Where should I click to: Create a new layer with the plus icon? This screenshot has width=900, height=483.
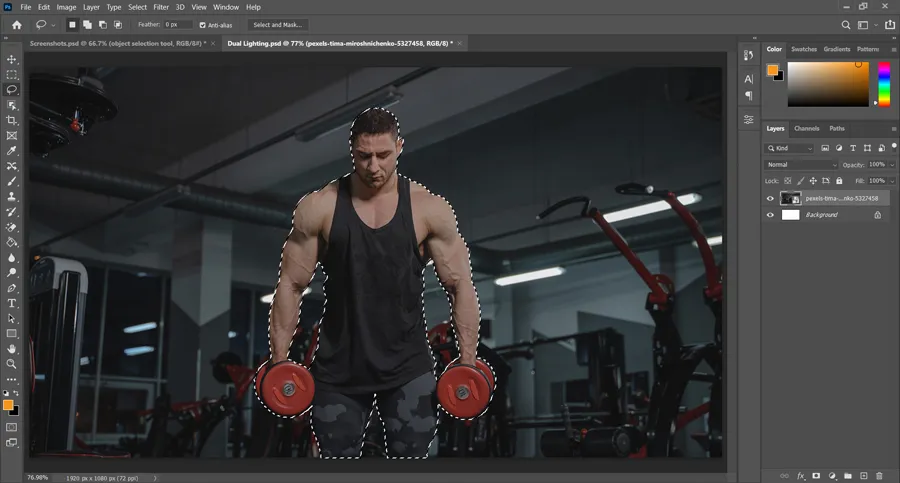pos(863,475)
